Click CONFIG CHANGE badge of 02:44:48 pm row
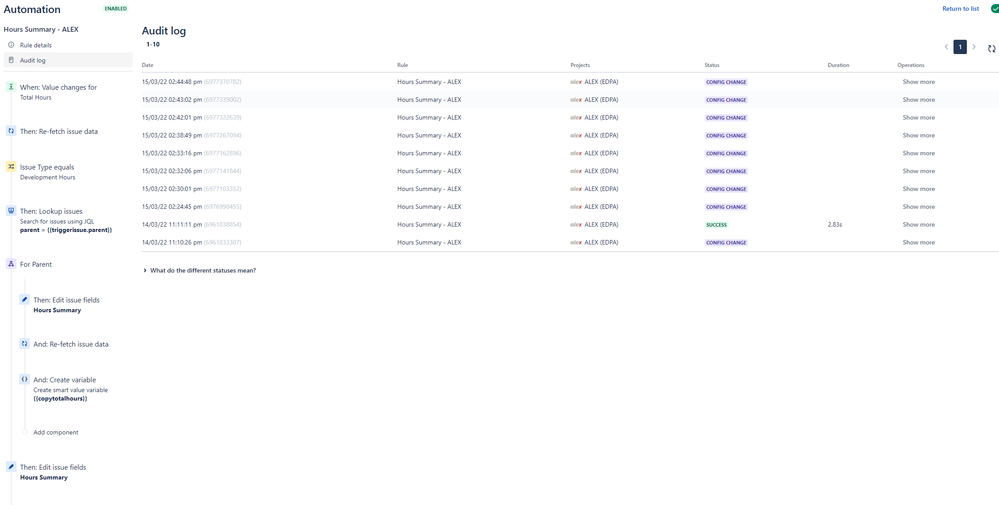Image resolution: width=999 pixels, height=505 pixels. 726,82
